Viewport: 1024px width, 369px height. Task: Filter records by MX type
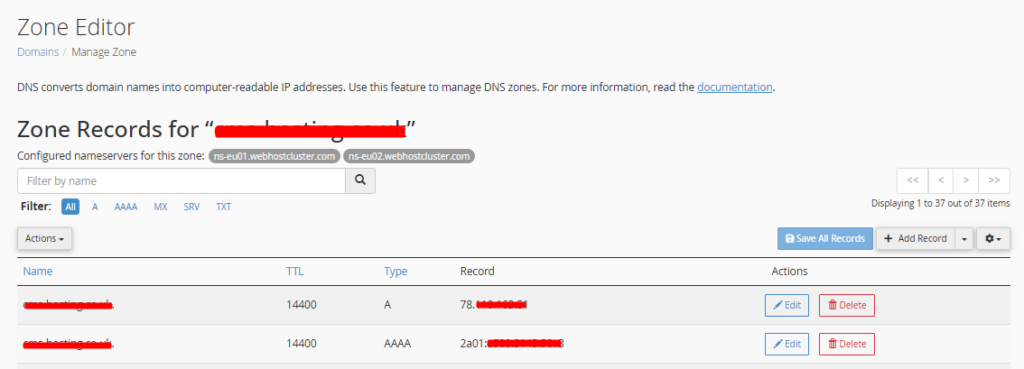[161, 206]
